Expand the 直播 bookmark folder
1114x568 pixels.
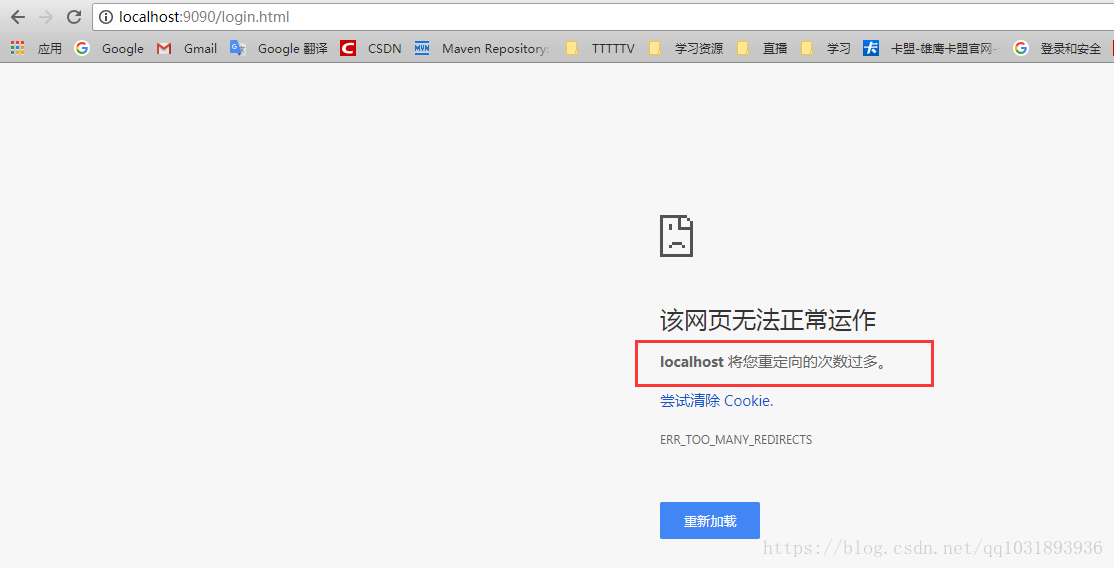click(775, 48)
